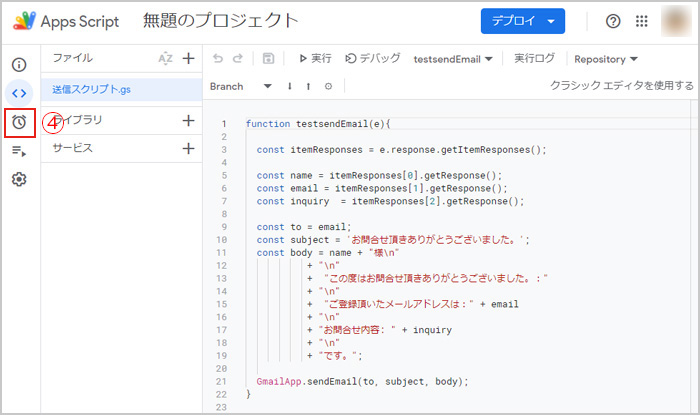Open the 実行ログ execution log

tap(534, 58)
